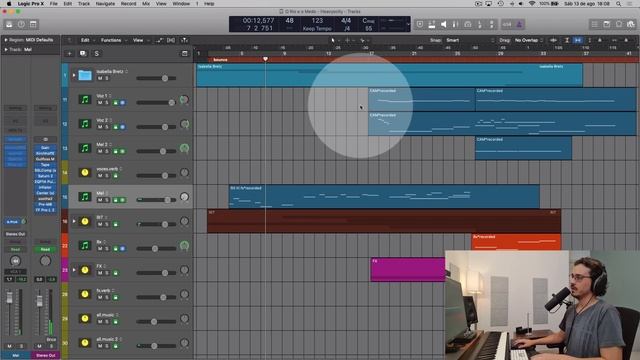Solo the vozes.verb track
This screenshot has width=640, height=360.
107,176
